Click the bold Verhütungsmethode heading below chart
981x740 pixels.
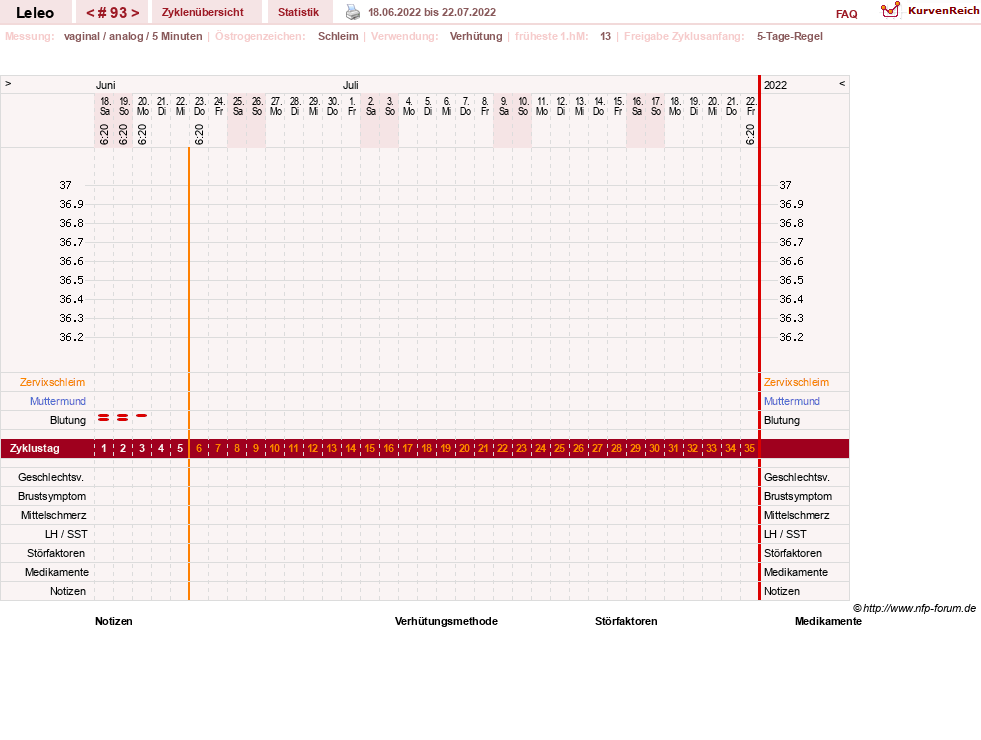click(446, 621)
